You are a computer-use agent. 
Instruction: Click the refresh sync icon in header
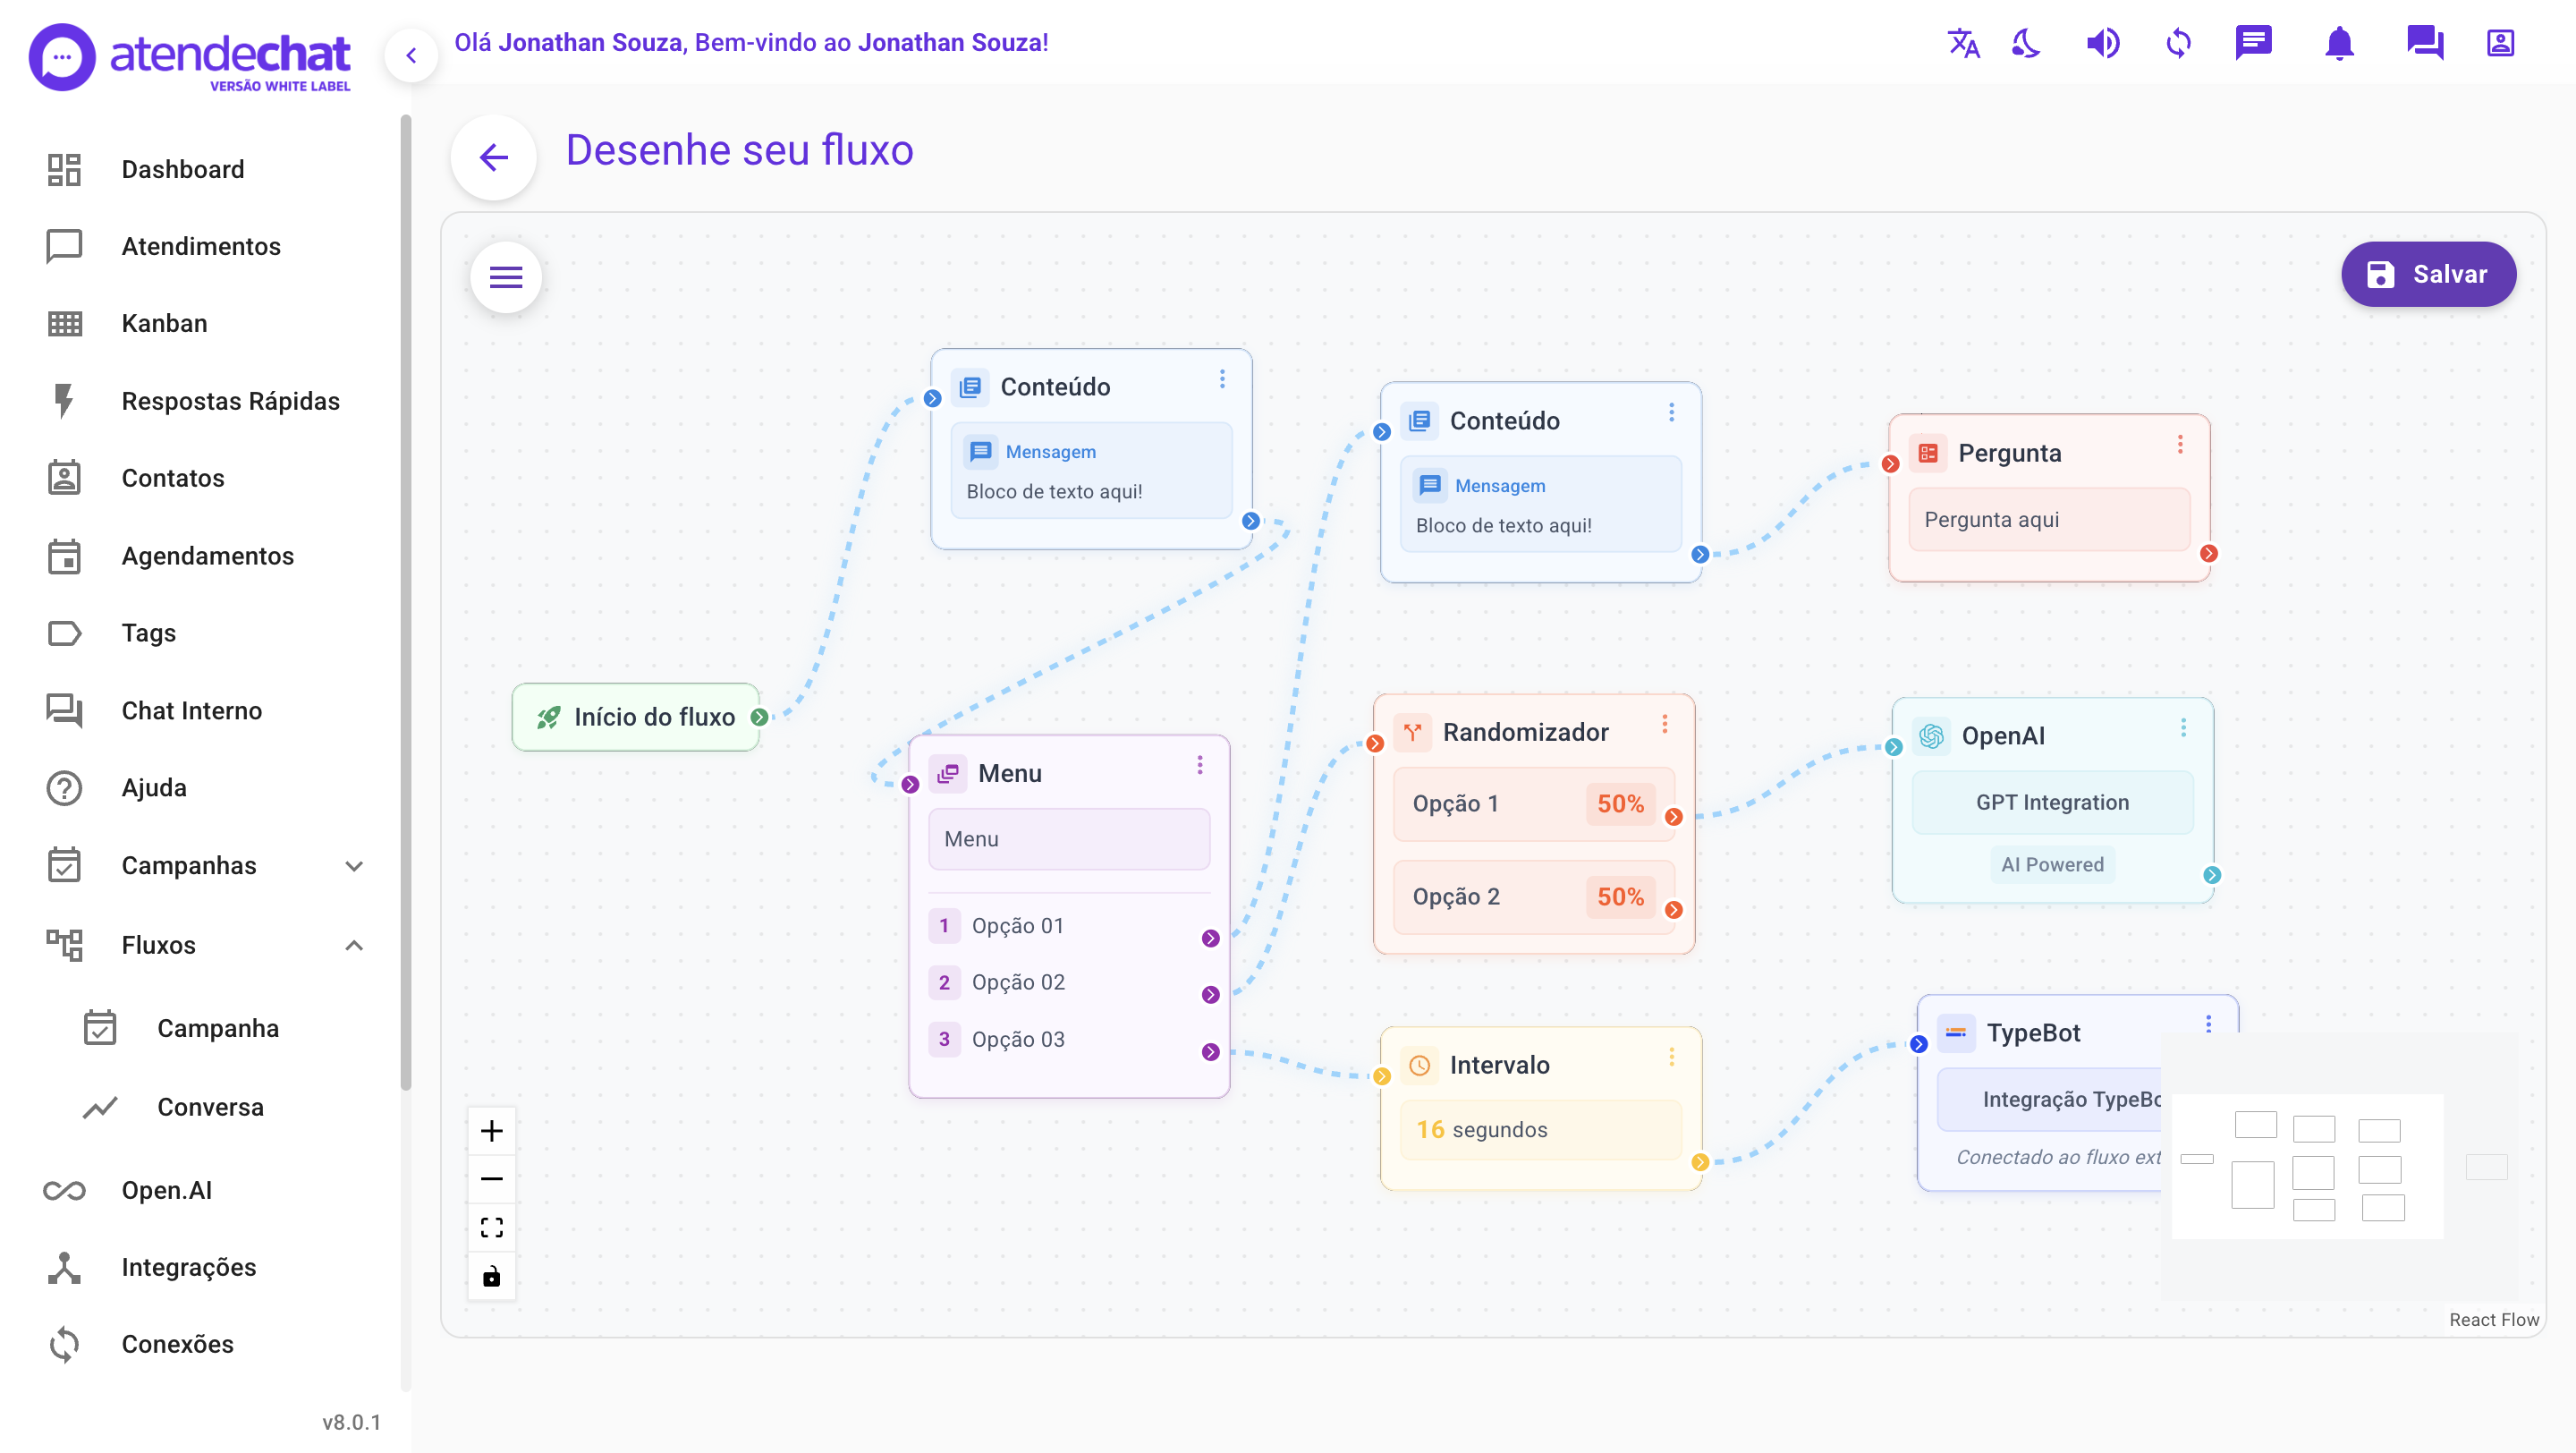click(2178, 43)
